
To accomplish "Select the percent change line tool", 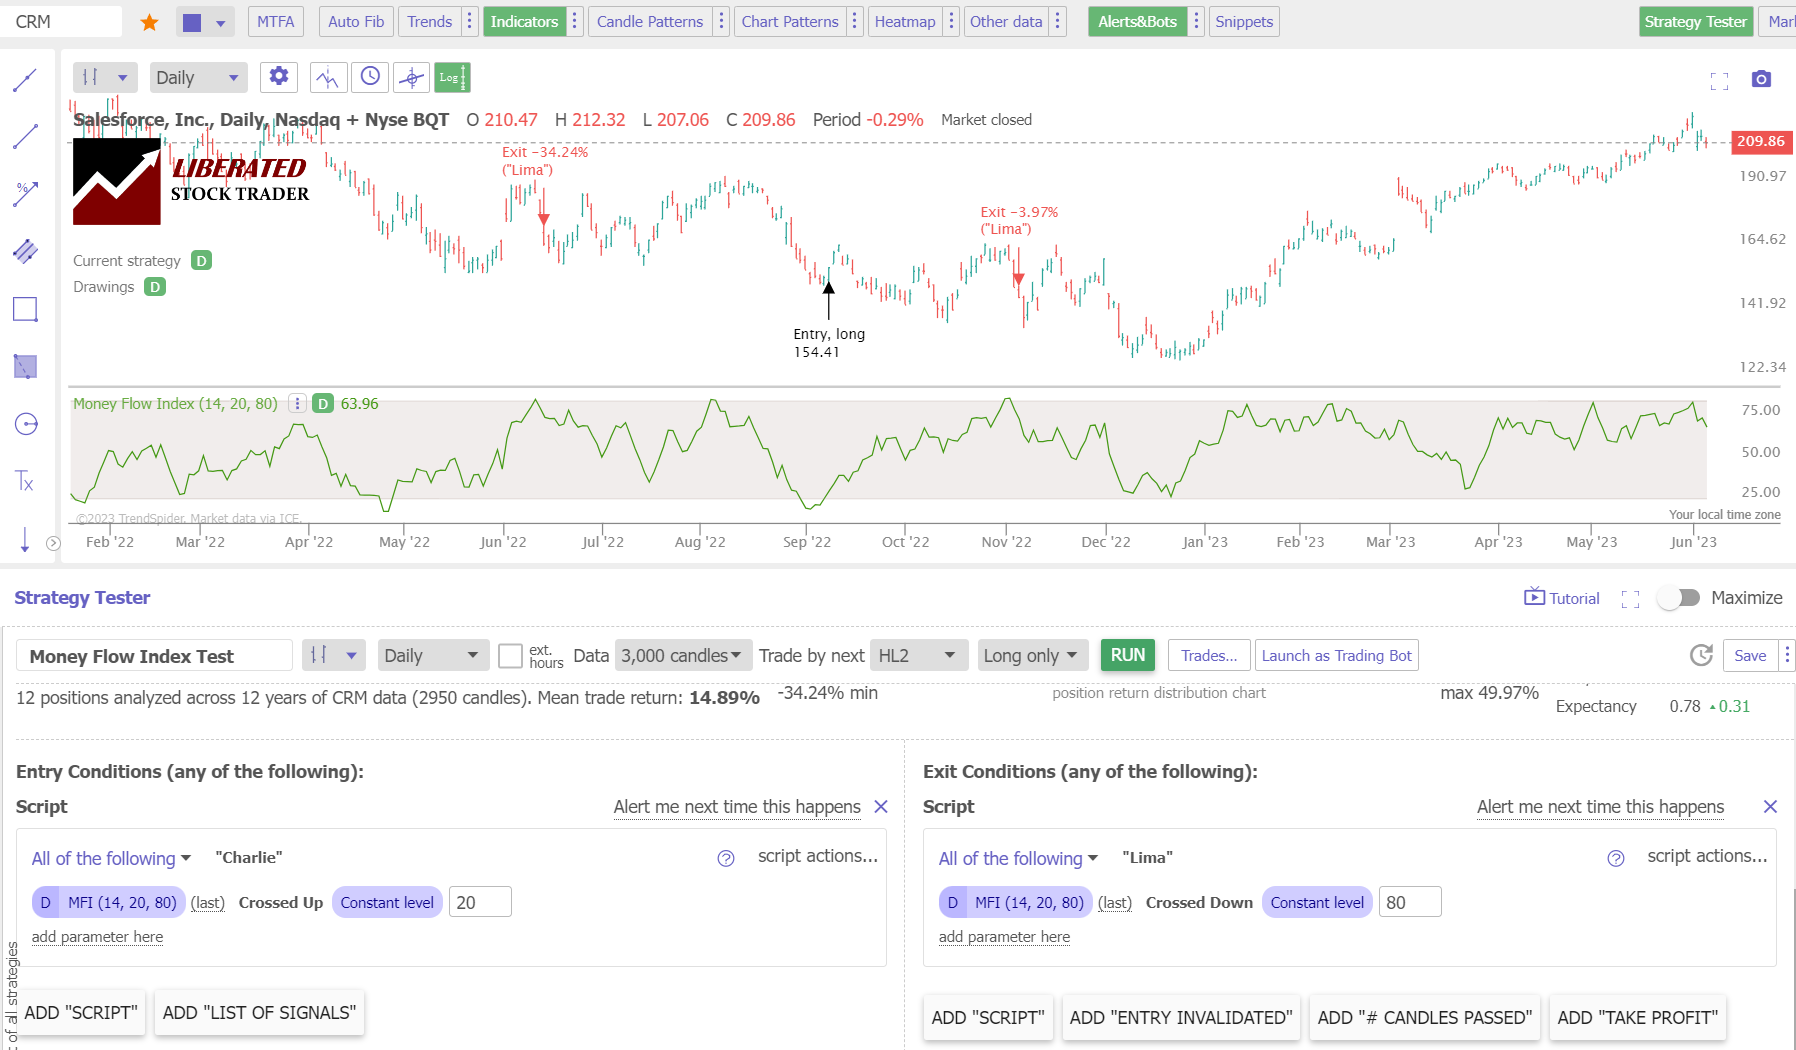I will 25,193.
